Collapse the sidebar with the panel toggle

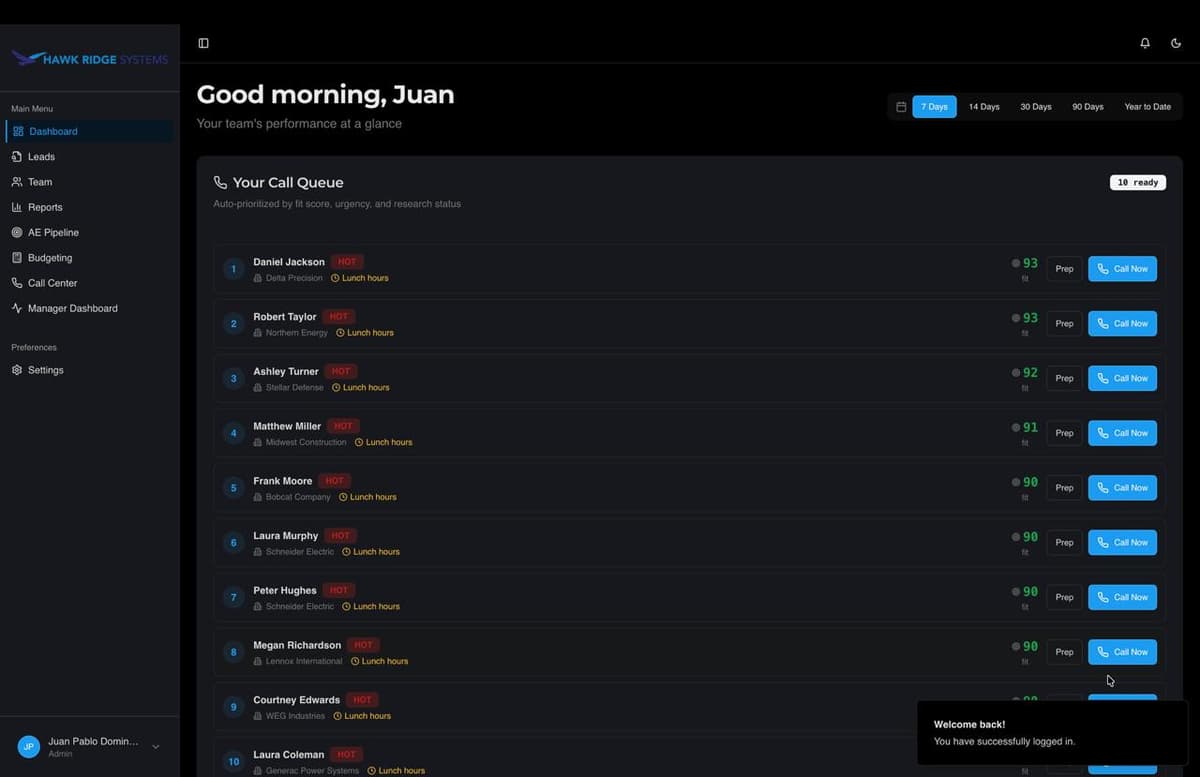pos(203,43)
